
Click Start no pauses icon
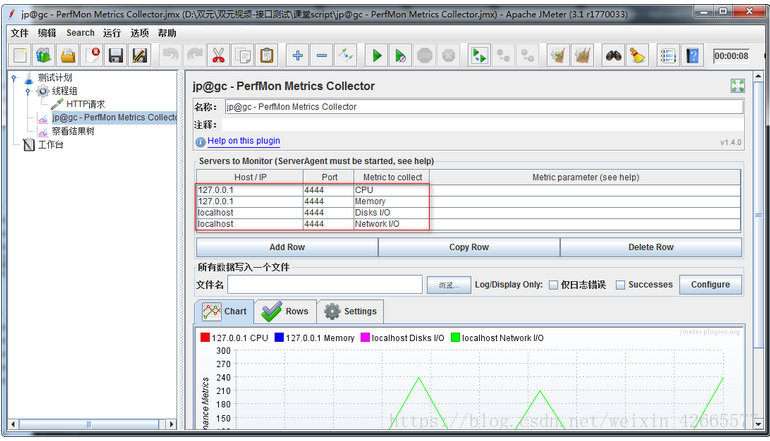click(401, 55)
